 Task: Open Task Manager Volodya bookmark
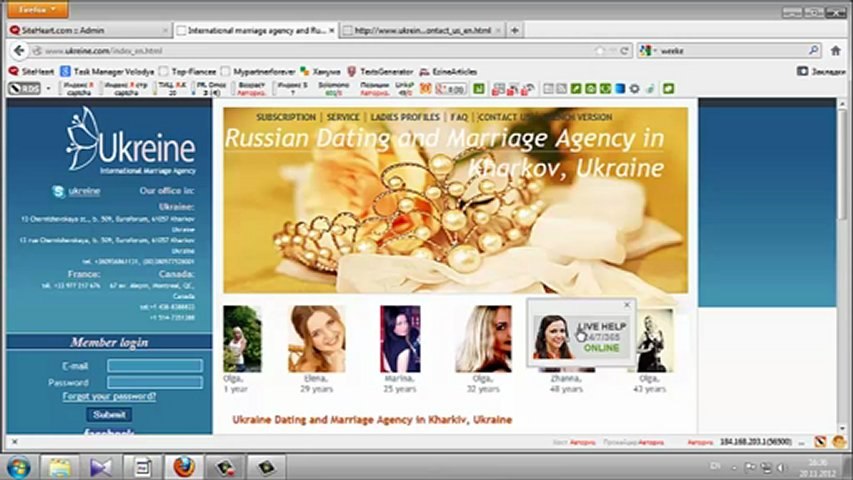tap(107, 71)
